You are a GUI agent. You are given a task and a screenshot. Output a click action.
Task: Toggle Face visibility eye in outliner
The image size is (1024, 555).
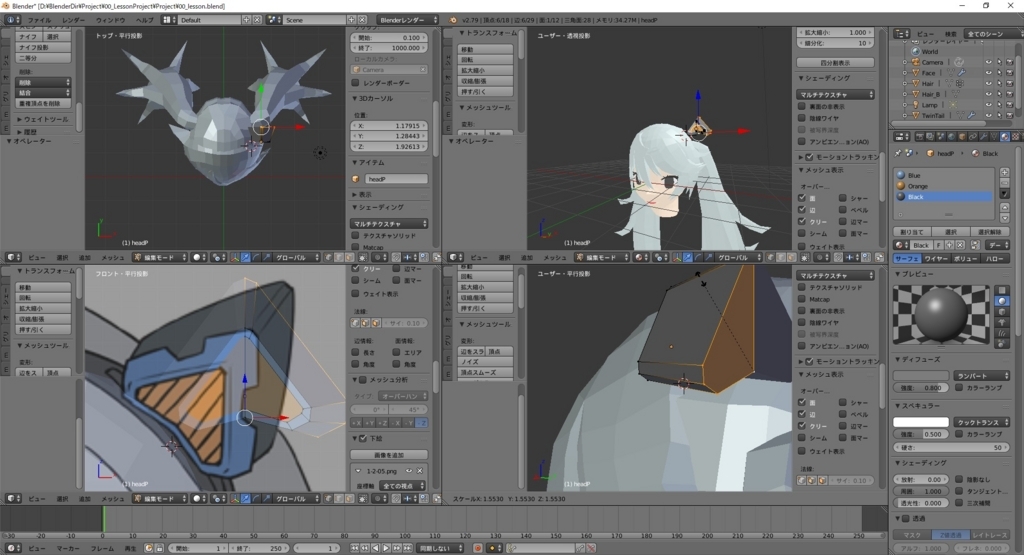pyautogui.click(x=989, y=72)
